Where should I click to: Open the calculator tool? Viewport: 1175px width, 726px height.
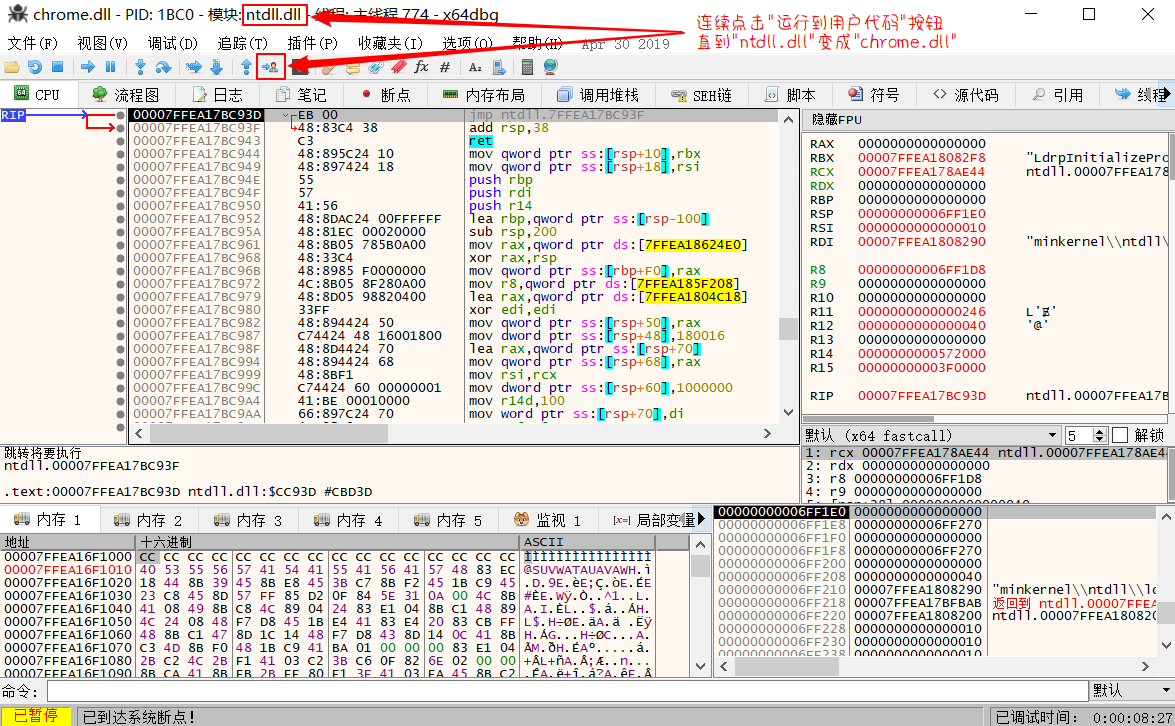(x=528, y=67)
